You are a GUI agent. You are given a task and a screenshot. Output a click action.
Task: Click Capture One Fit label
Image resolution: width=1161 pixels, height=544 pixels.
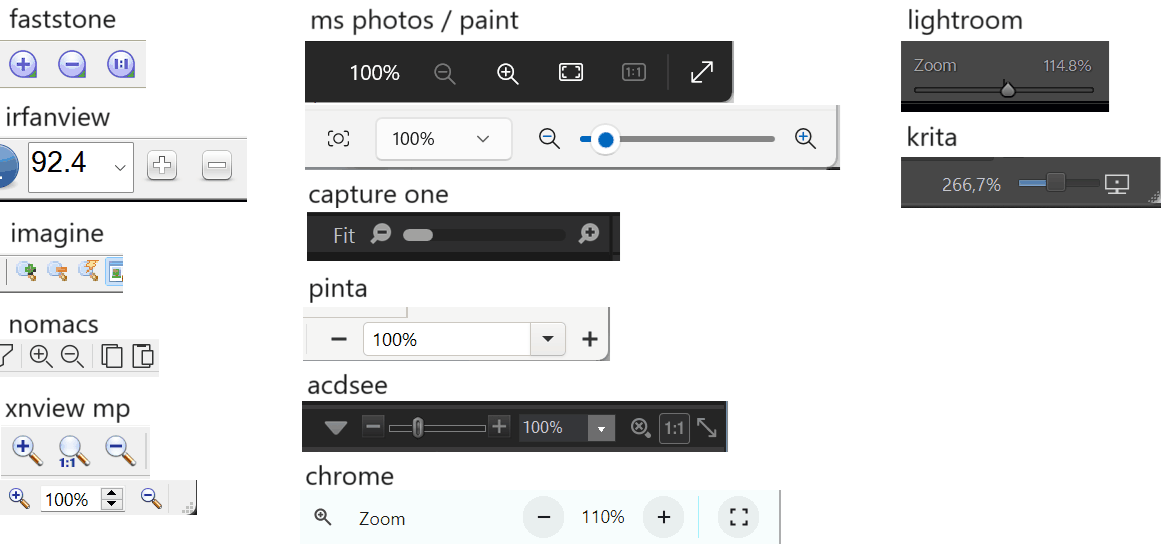point(344,236)
